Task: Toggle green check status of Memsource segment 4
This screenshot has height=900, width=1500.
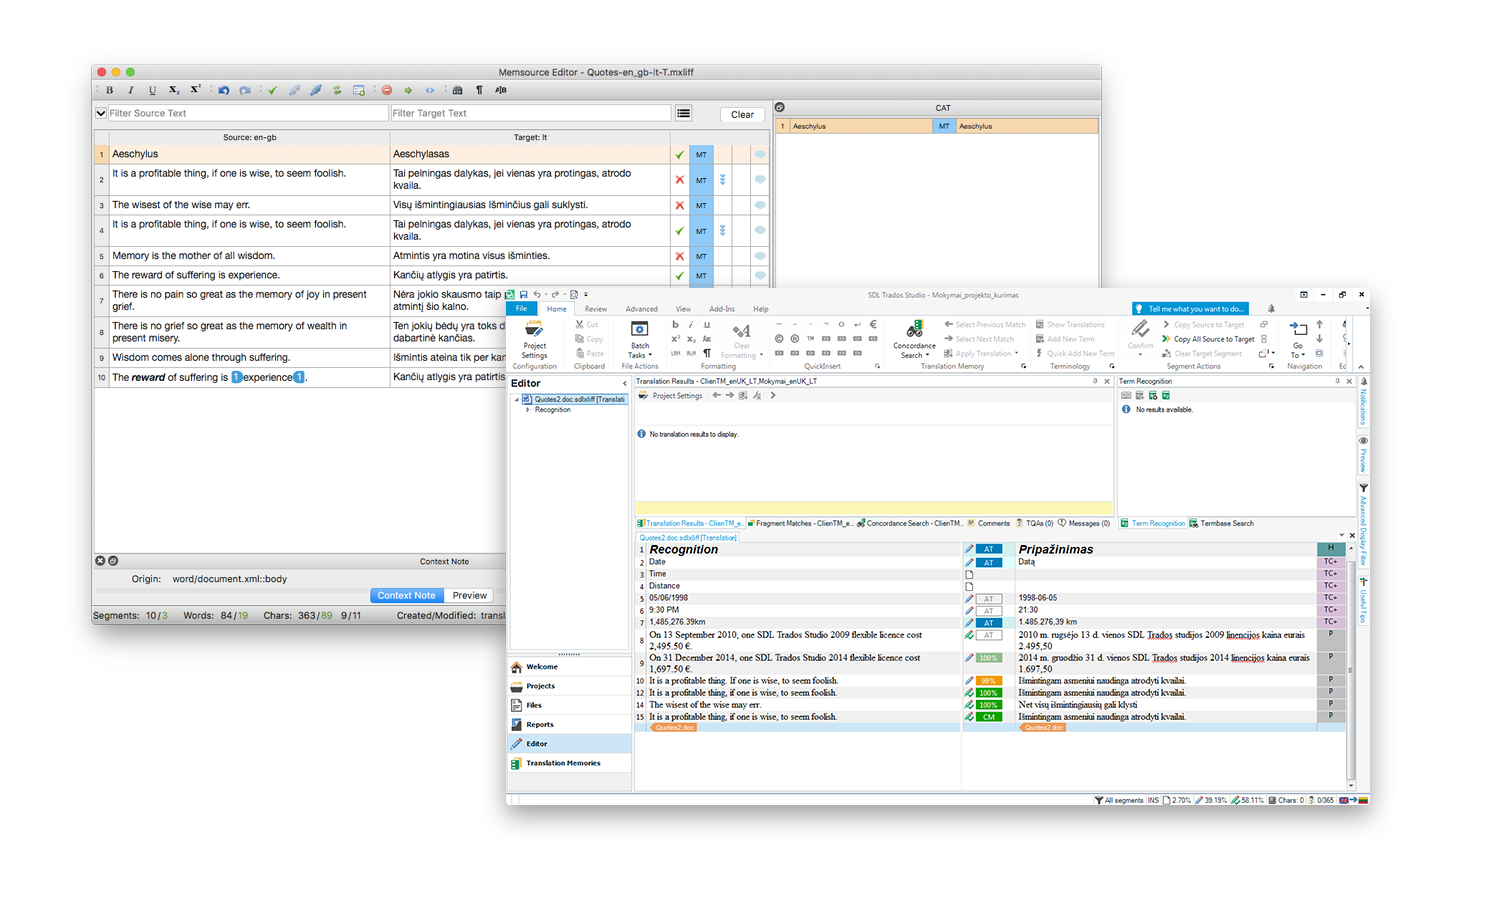Action: 680,231
